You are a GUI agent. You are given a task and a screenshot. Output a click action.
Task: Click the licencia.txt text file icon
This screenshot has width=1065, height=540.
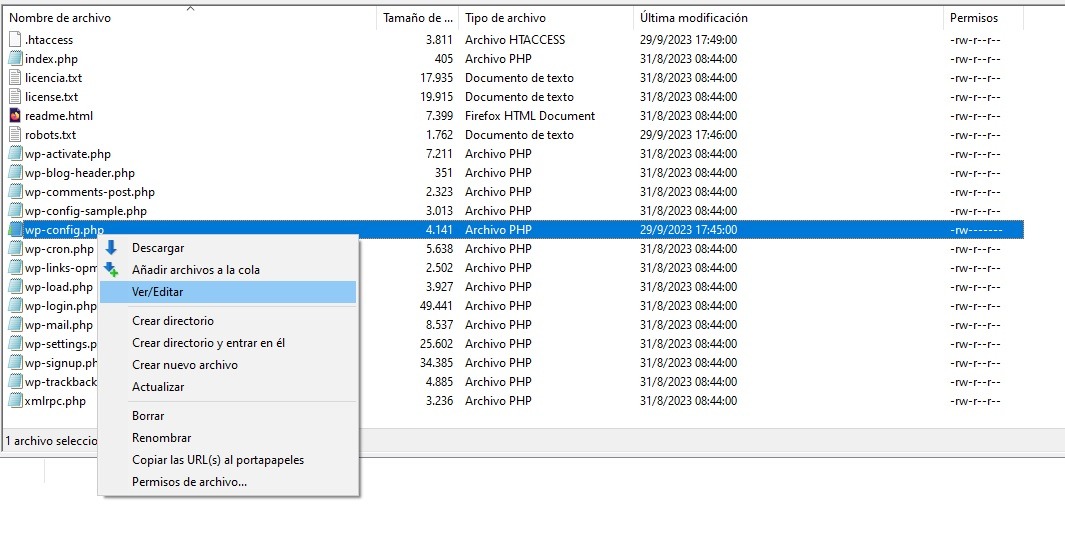pos(15,78)
